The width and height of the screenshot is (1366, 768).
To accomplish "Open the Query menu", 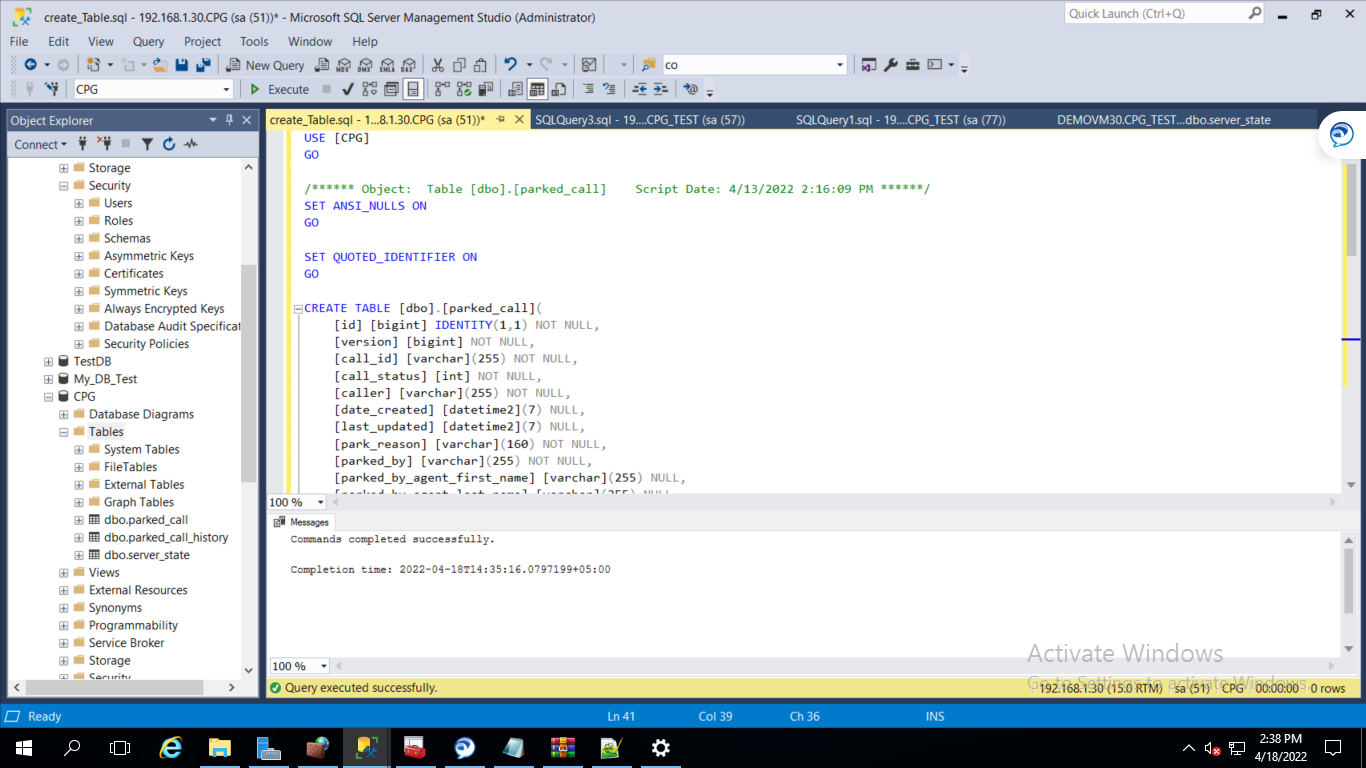I will point(148,41).
